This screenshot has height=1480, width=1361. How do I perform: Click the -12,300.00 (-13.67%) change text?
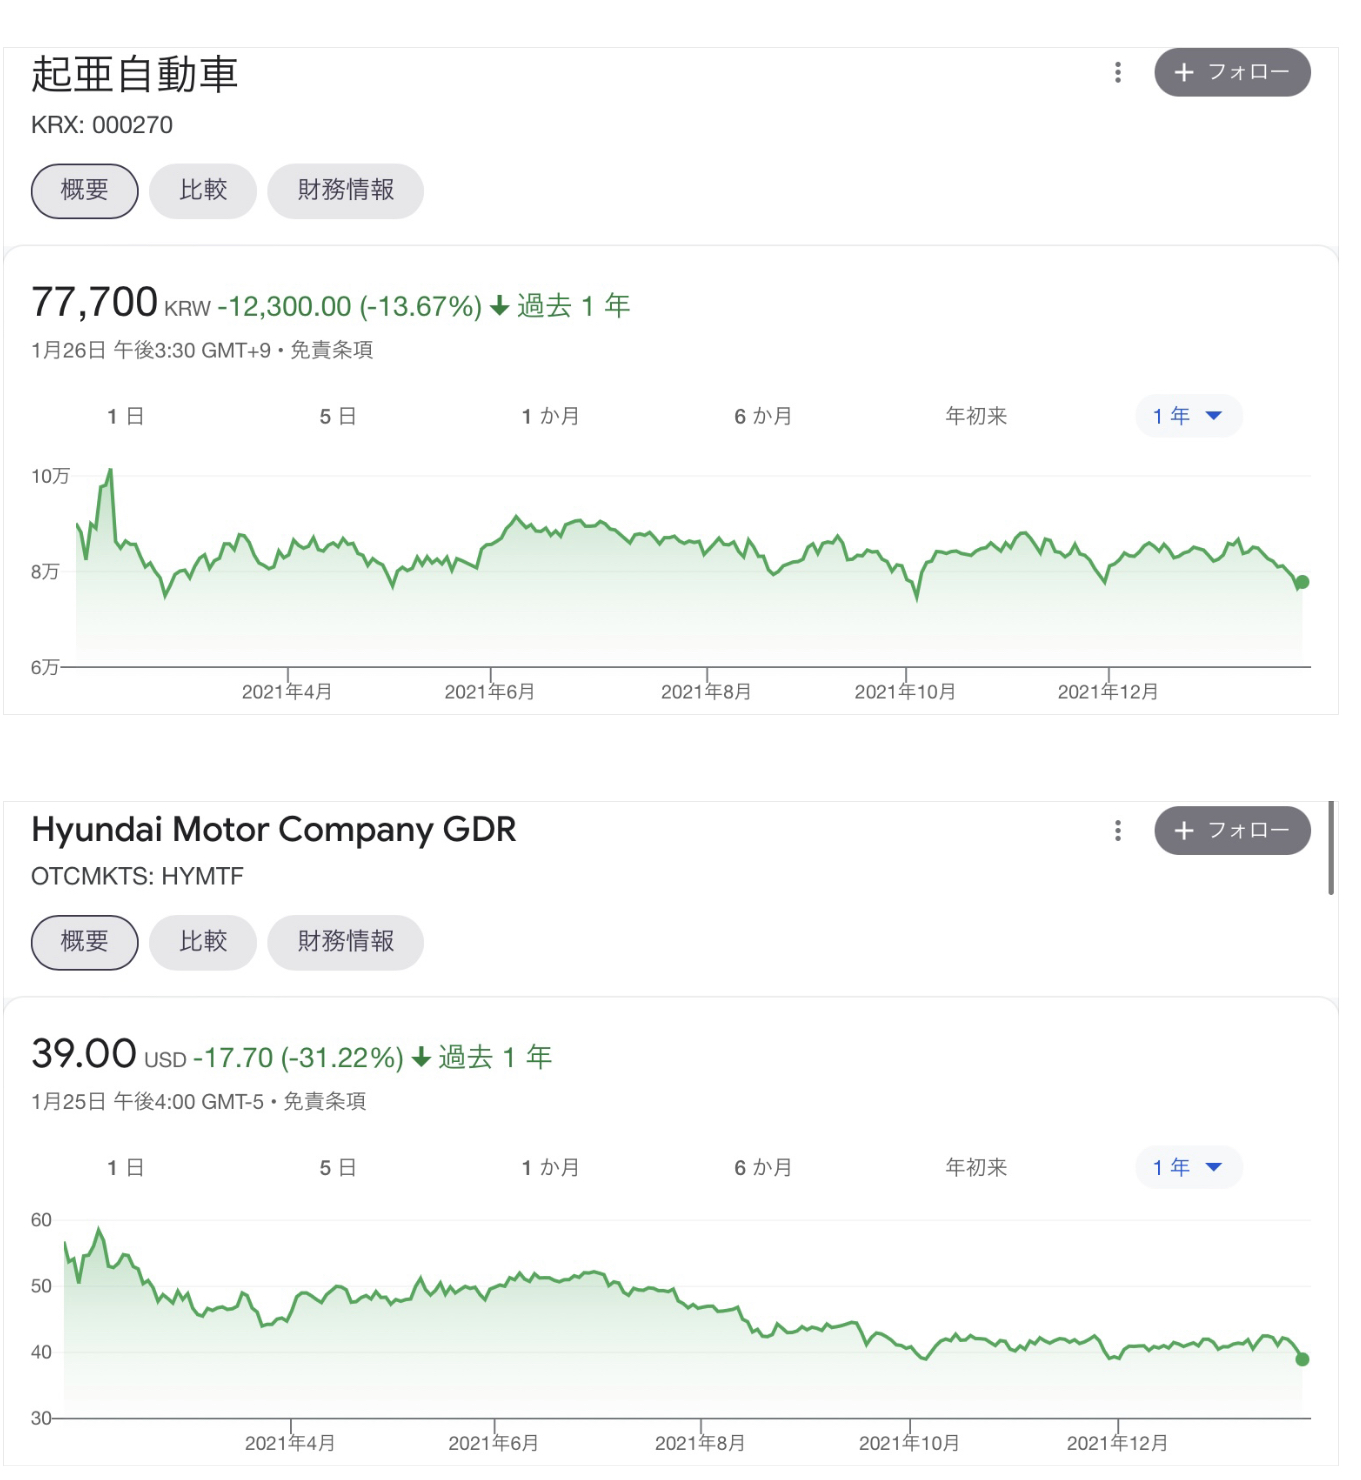(350, 306)
